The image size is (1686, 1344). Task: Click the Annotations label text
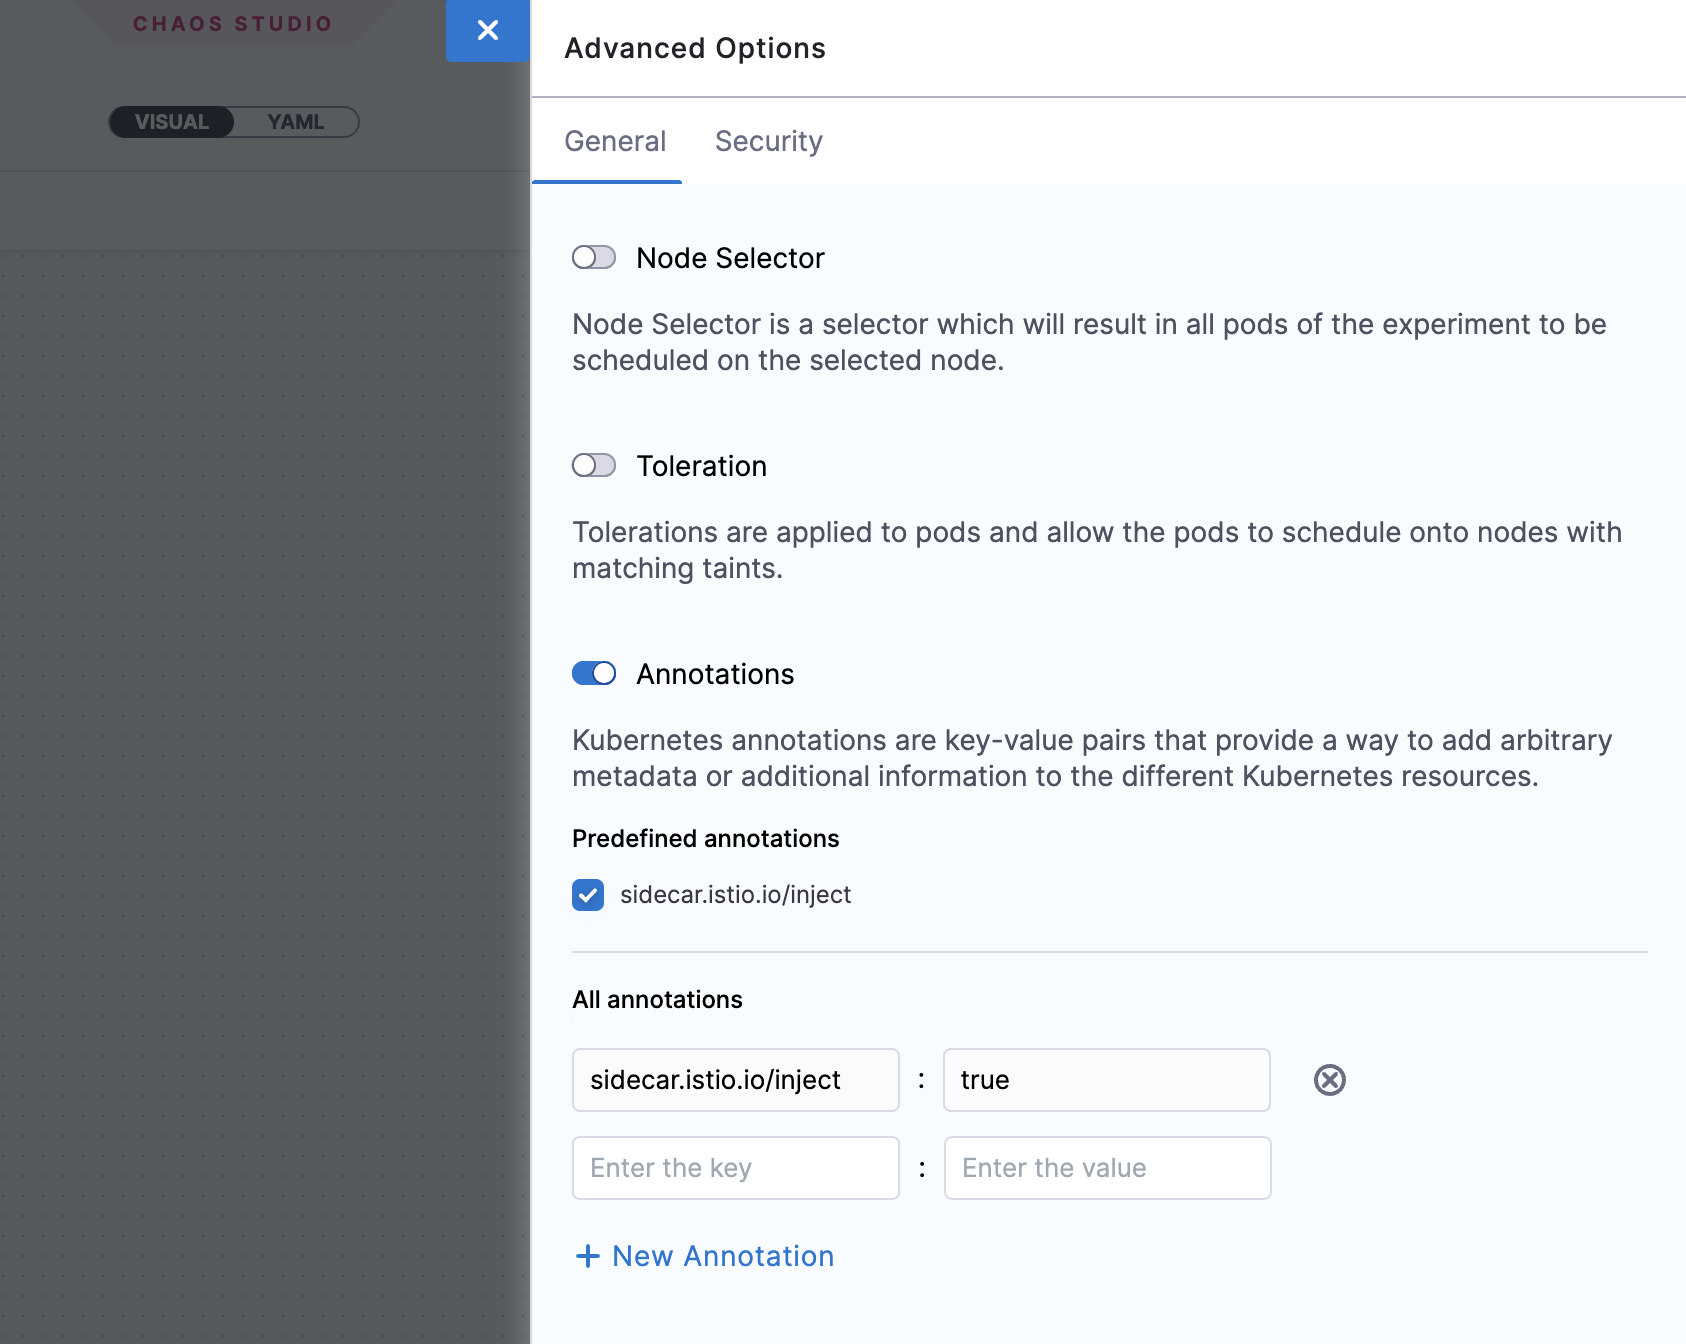click(x=715, y=674)
